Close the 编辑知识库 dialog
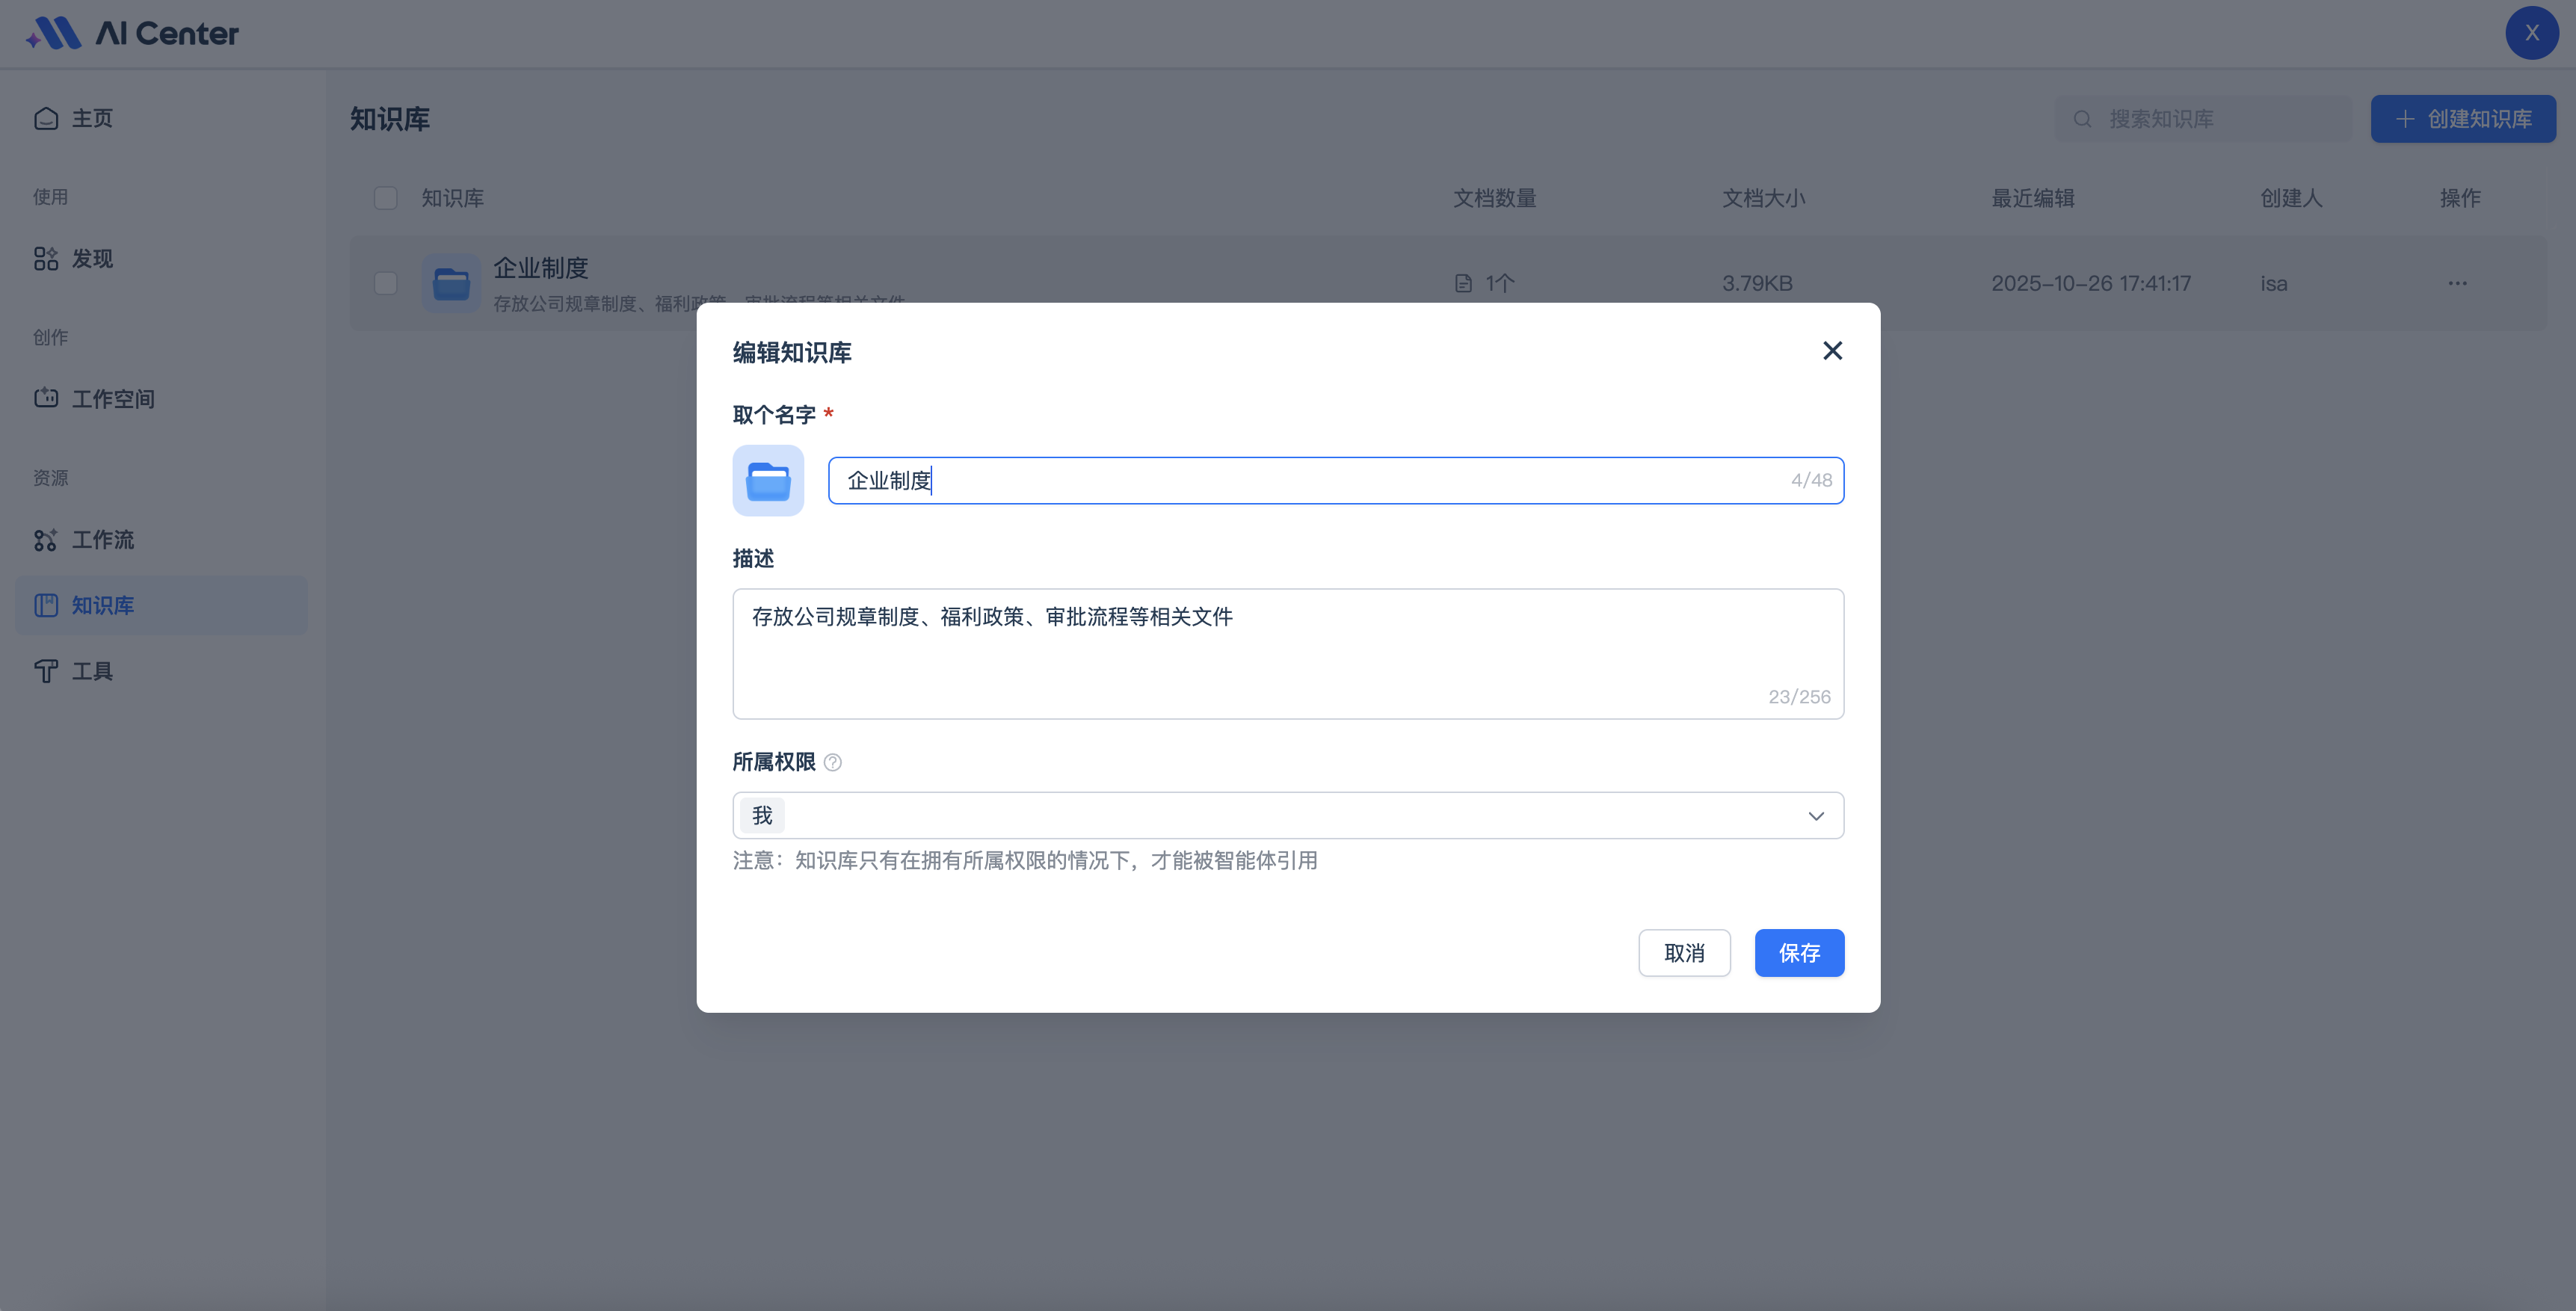 [1832, 351]
